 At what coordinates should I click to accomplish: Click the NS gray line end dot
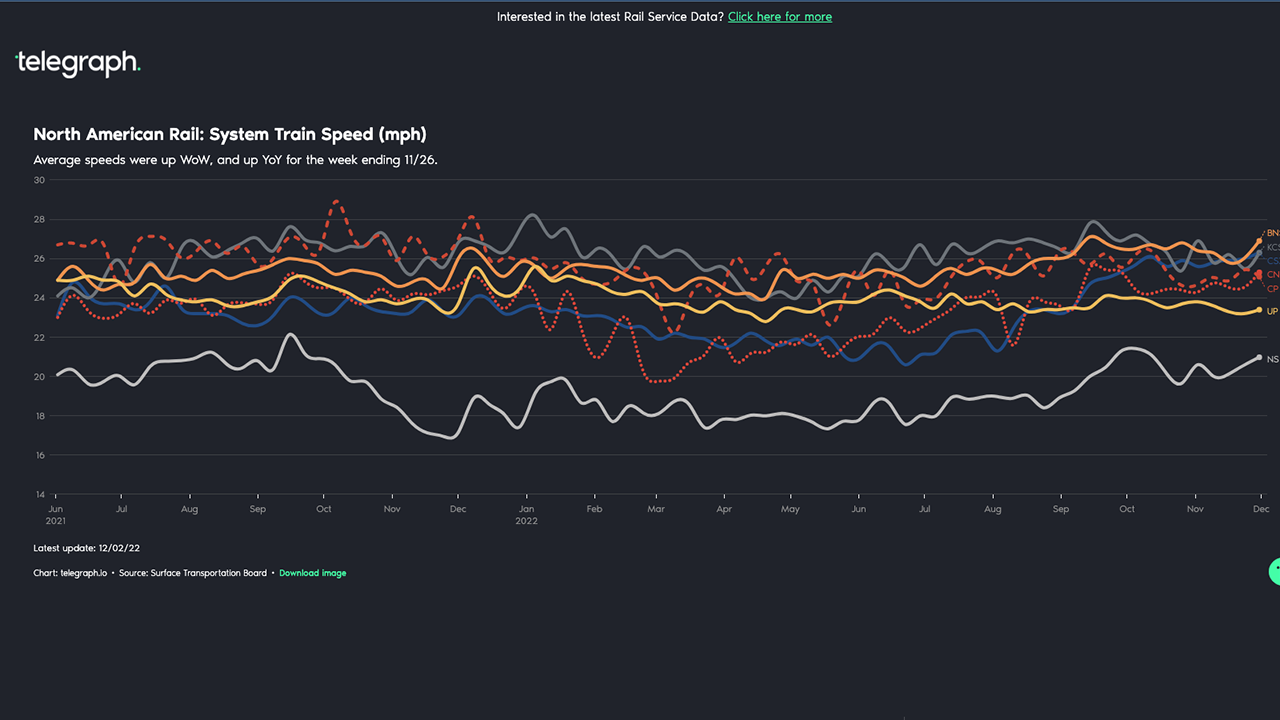(1259, 358)
